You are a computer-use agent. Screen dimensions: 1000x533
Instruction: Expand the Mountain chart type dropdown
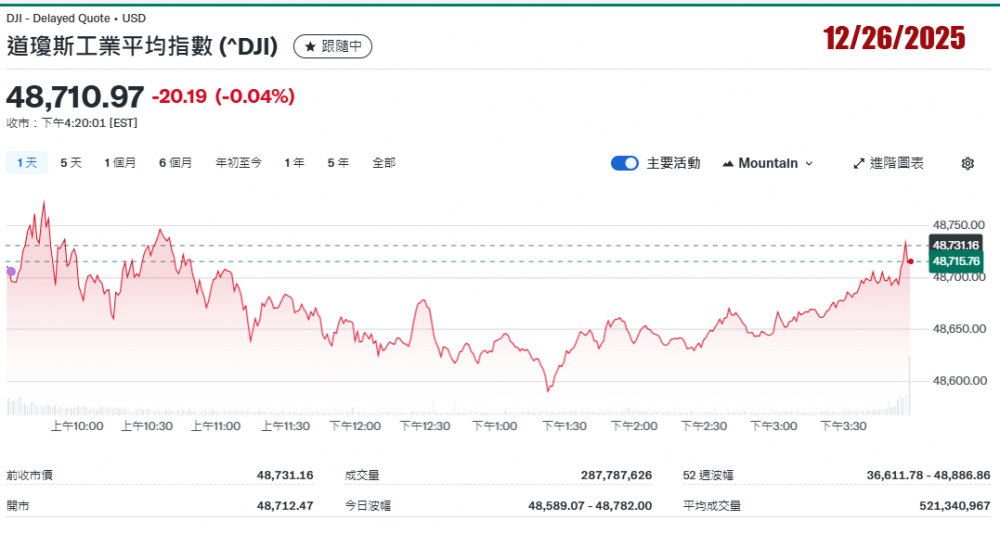point(767,163)
